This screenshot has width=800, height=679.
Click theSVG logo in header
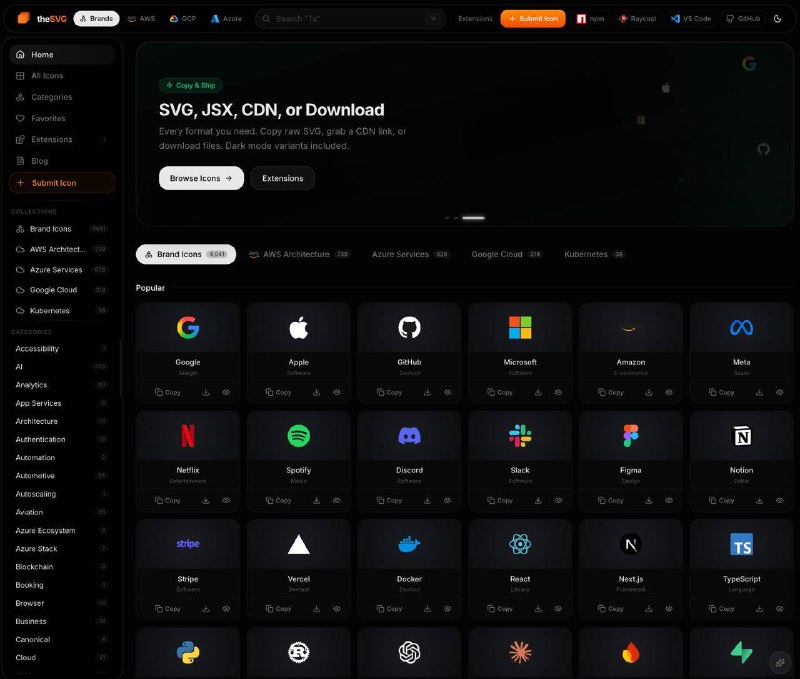point(42,18)
